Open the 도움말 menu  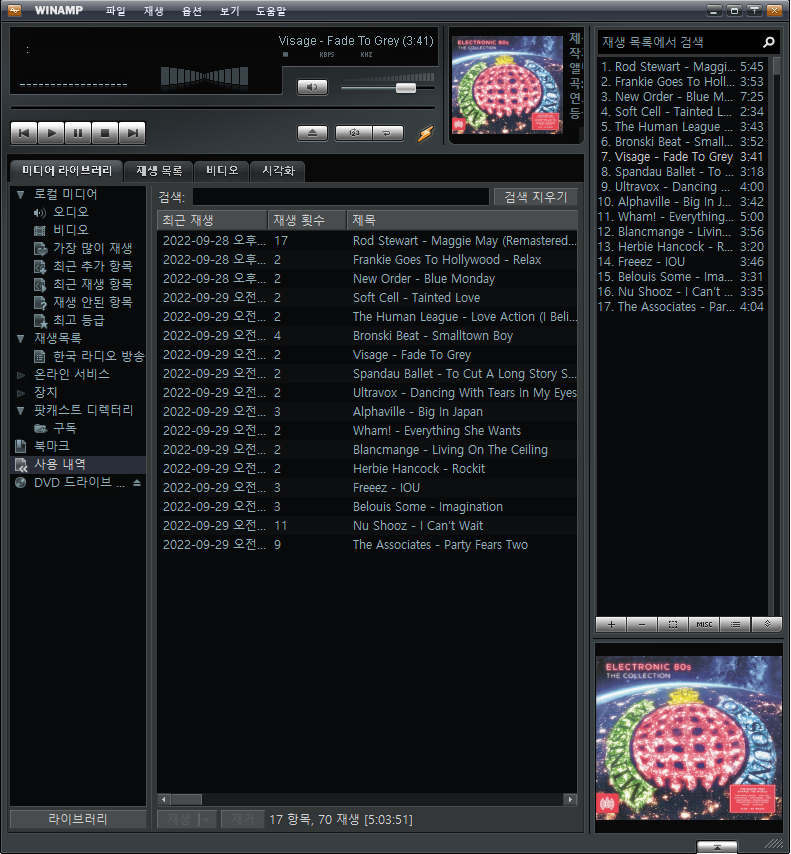pyautogui.click(x=271, y=11)
